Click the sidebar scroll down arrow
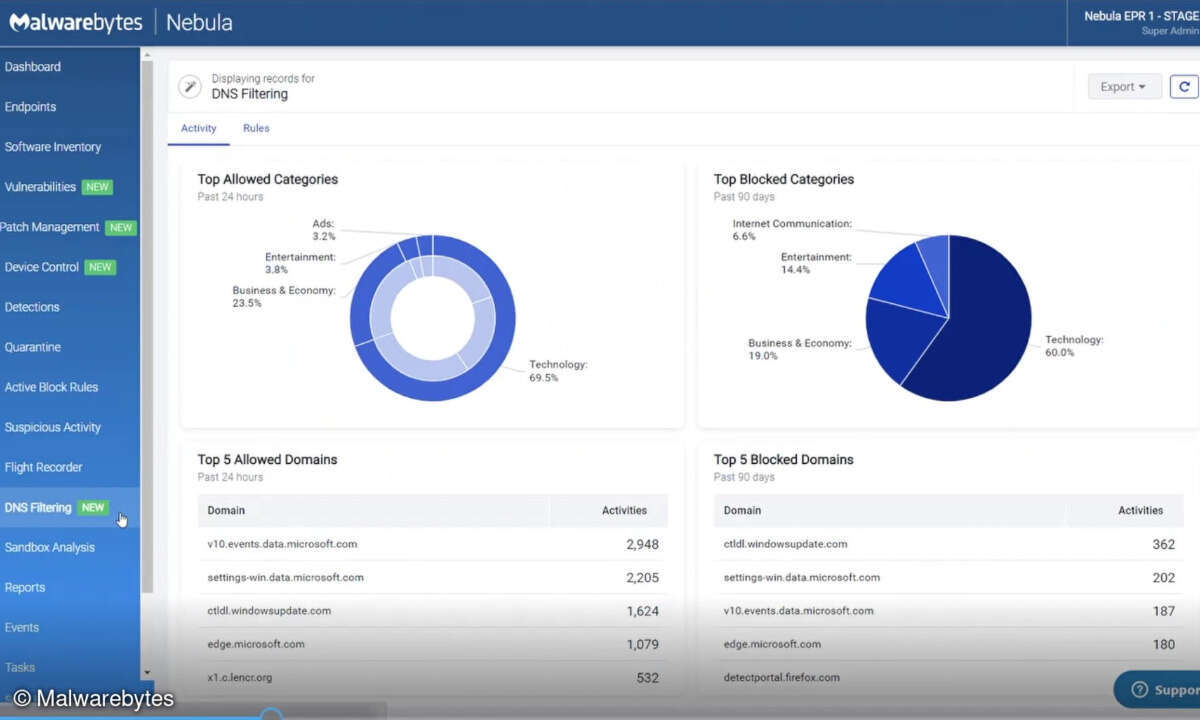This screenshot has width=1200, height=720. coord(147,673)
